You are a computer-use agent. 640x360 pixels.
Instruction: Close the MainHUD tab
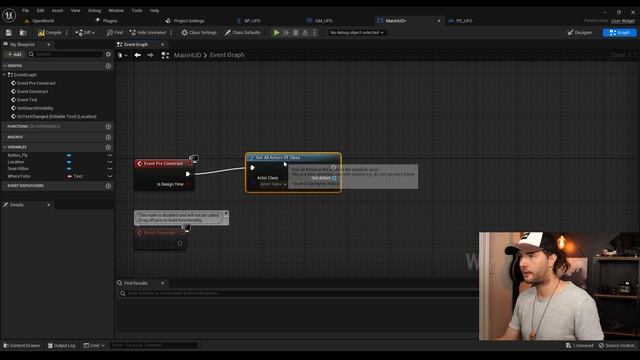pyautogui.click(x=439, y=21)
